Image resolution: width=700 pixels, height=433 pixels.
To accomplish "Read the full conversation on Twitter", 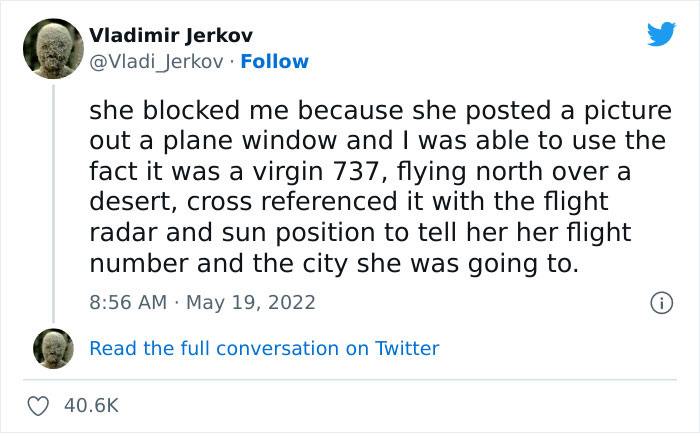I will (x=264, y=348).
